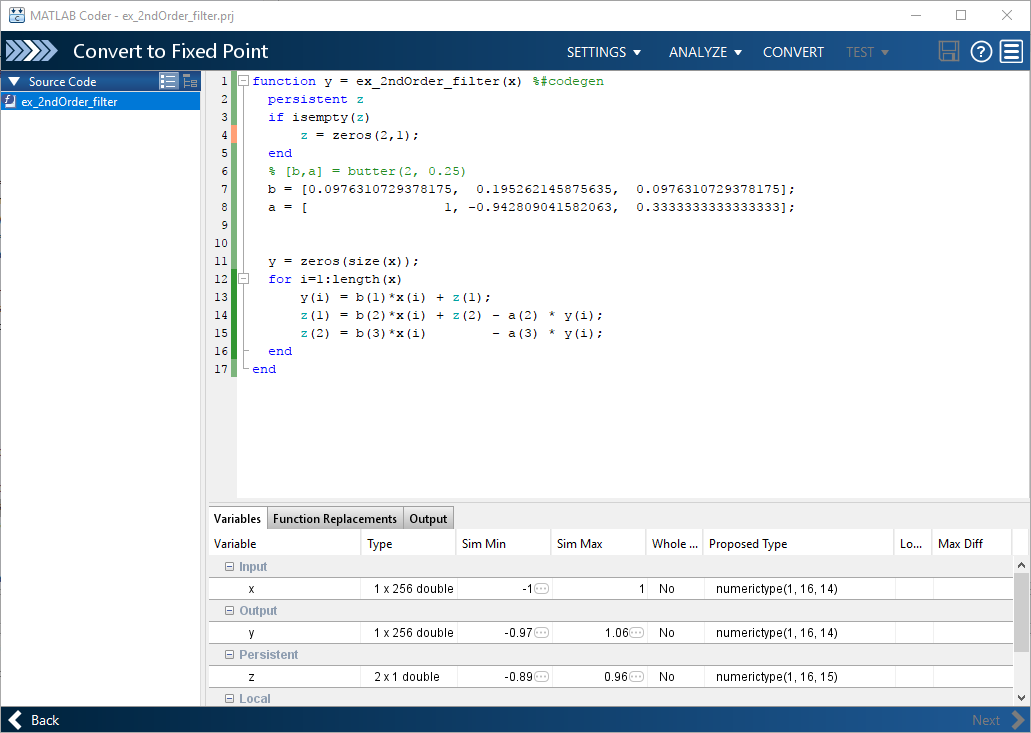The height and width of the screenshot is (733, 1031).
Task: Edit proposed type for variable z
Action: click(x=798, y=676)
